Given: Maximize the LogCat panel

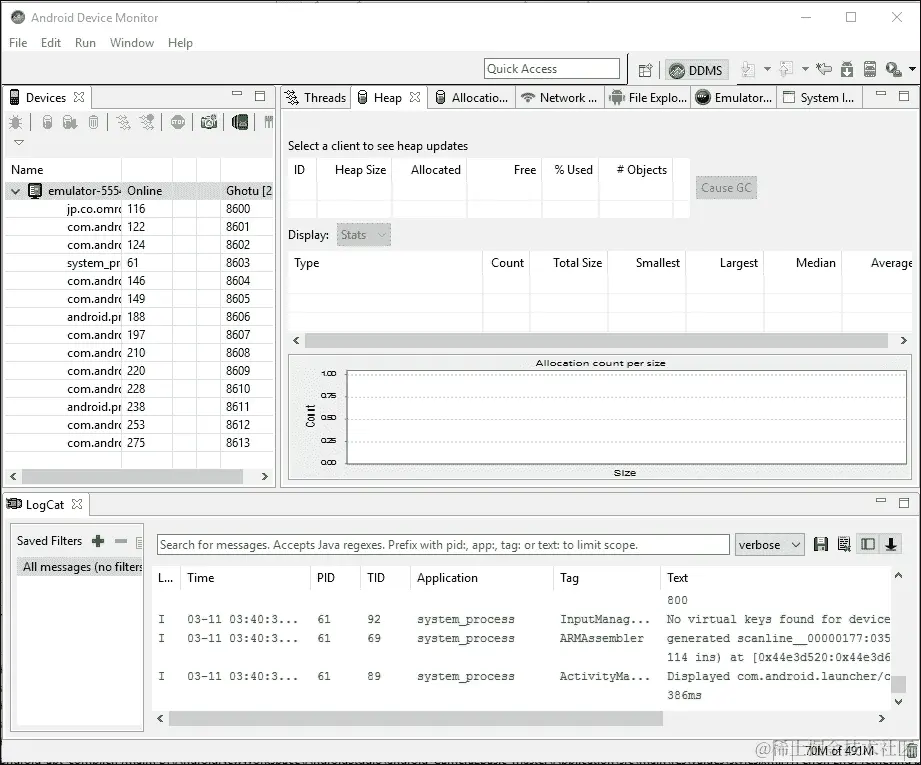Looking at the screenshot, I should (x=904, y=502).
